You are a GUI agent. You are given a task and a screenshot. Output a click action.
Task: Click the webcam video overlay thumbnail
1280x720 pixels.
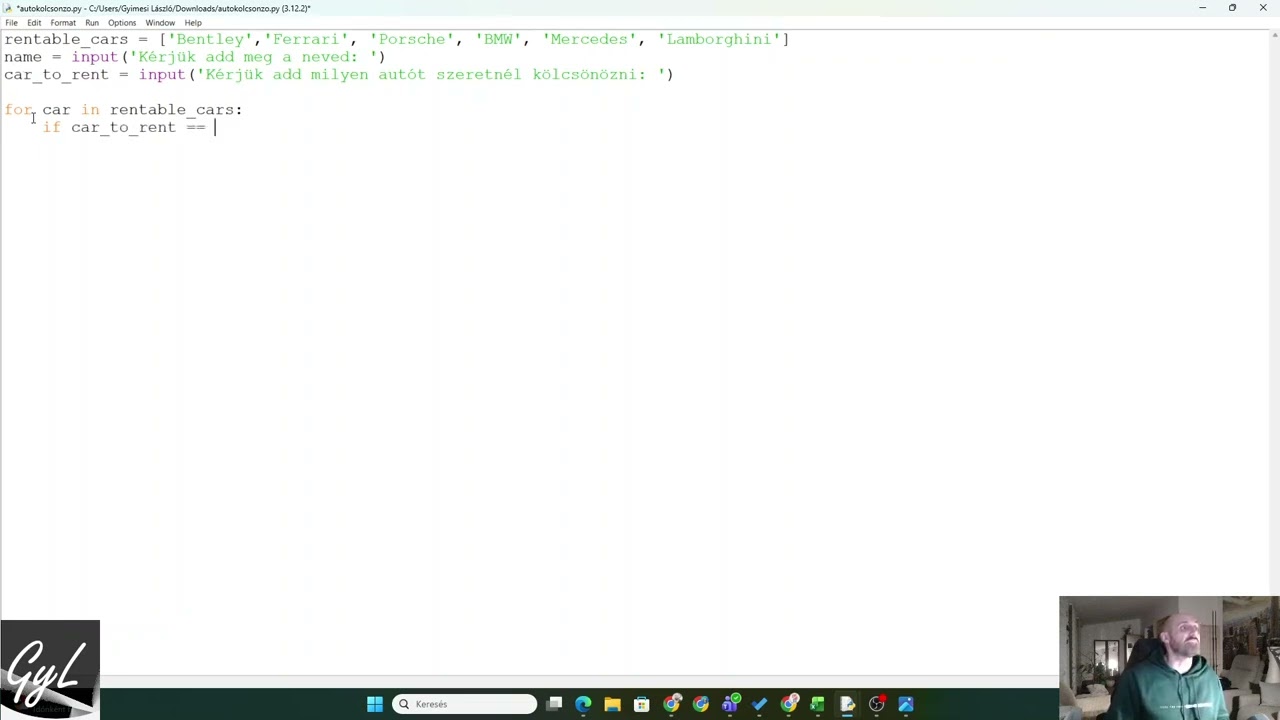coord(1169,658)
